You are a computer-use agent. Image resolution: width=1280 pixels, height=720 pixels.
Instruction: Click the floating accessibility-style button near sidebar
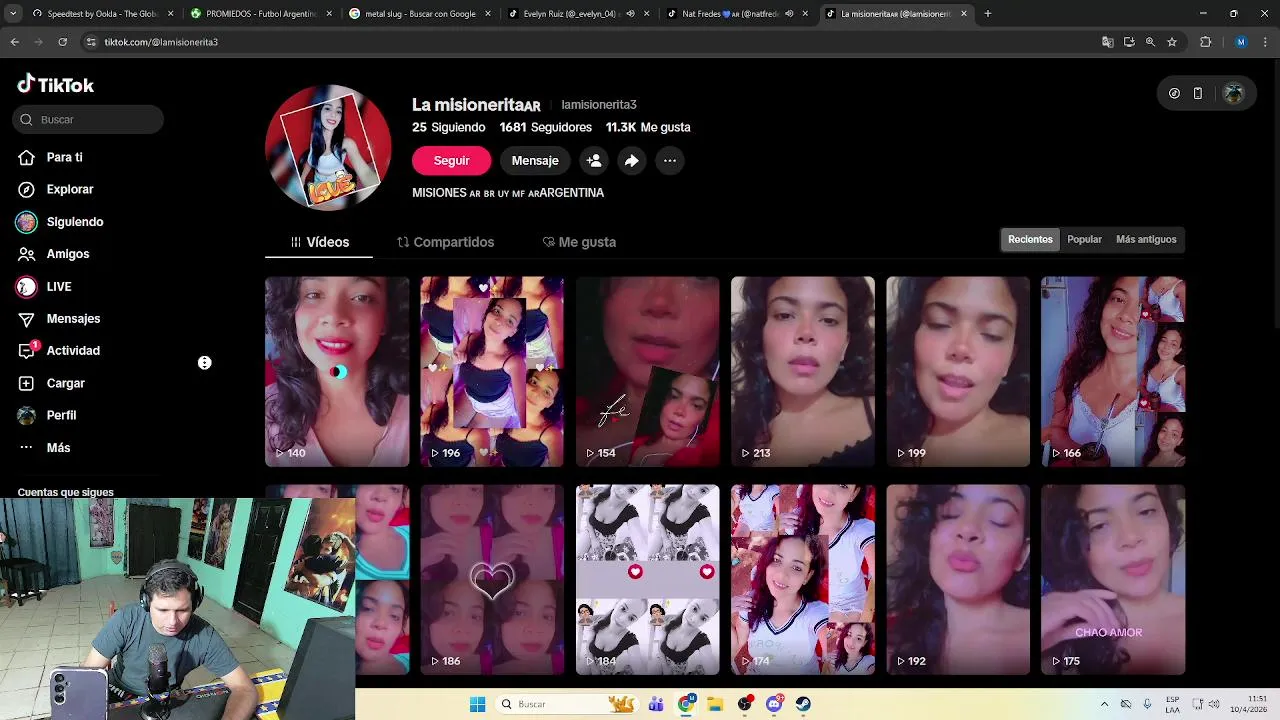pos(204,363)
